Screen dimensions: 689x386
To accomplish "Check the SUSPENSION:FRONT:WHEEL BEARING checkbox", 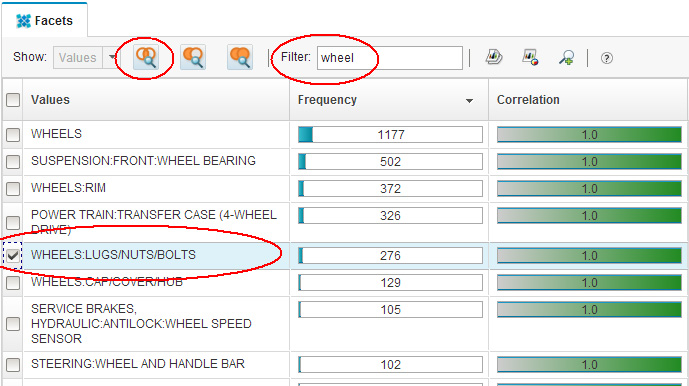I will (13, 161).
